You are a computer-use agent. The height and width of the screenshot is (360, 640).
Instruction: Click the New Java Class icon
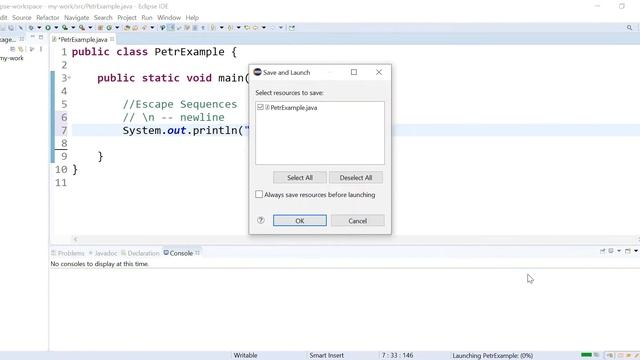[109, 28]
